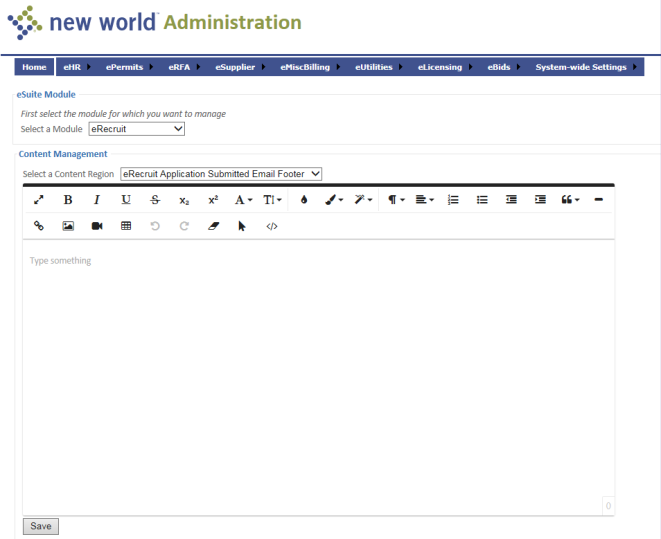This screenshot has height=539, width=661.
Task: Expand the Content Region dropdown
Action: [x=221, y=174]
